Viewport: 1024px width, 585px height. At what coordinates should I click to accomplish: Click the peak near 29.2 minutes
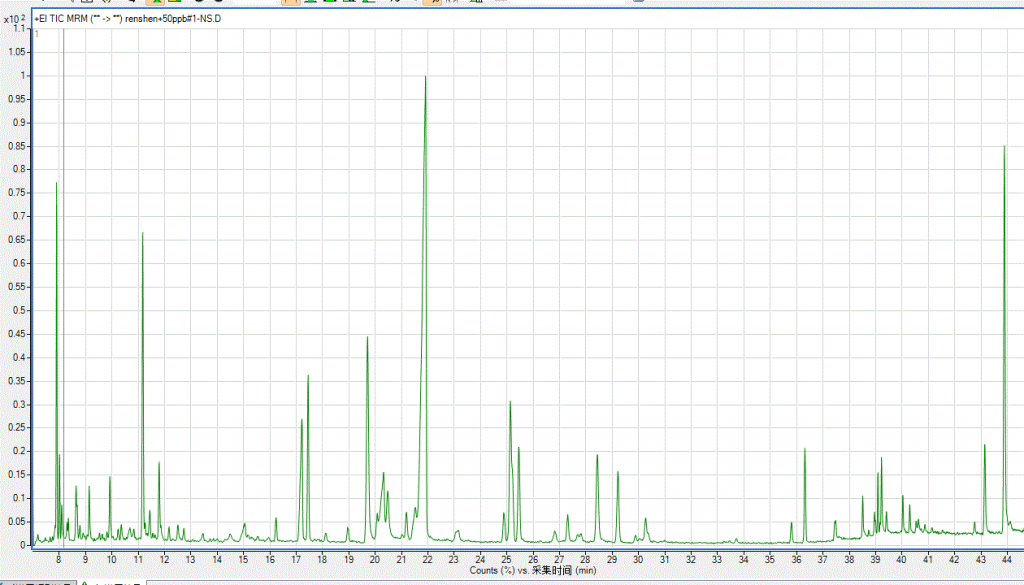(617, 473)
